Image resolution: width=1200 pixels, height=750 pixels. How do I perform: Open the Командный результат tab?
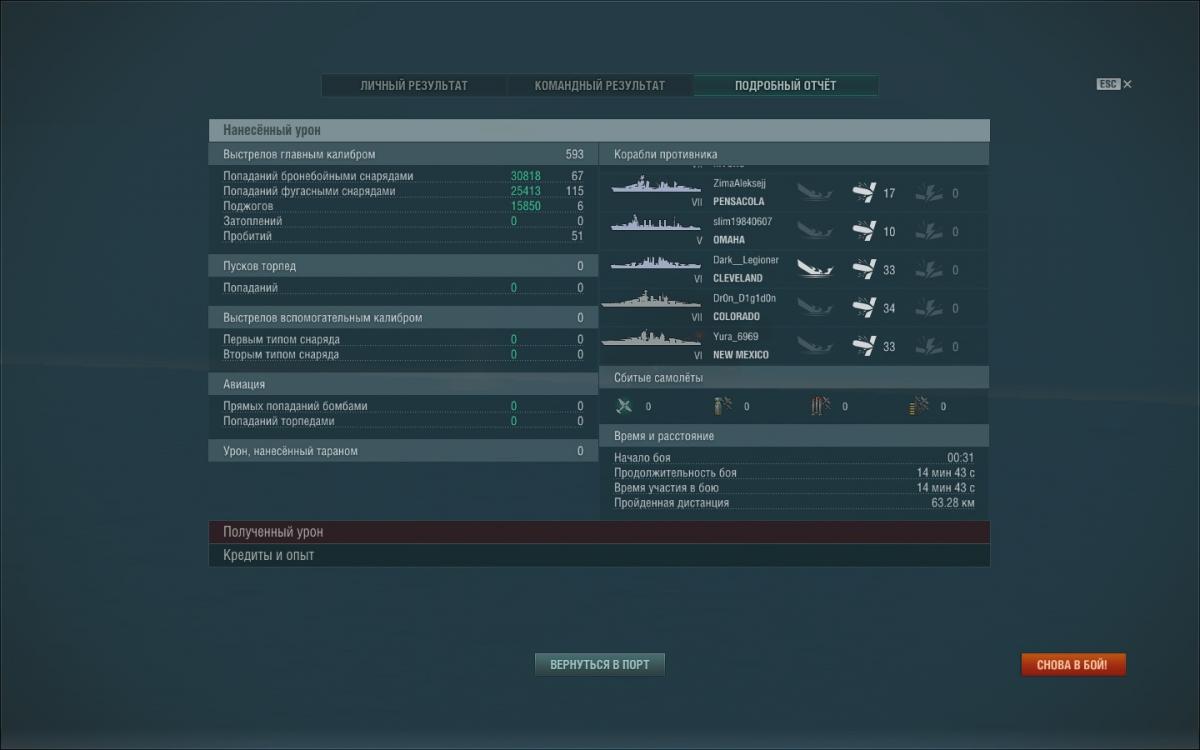[600, 86]
